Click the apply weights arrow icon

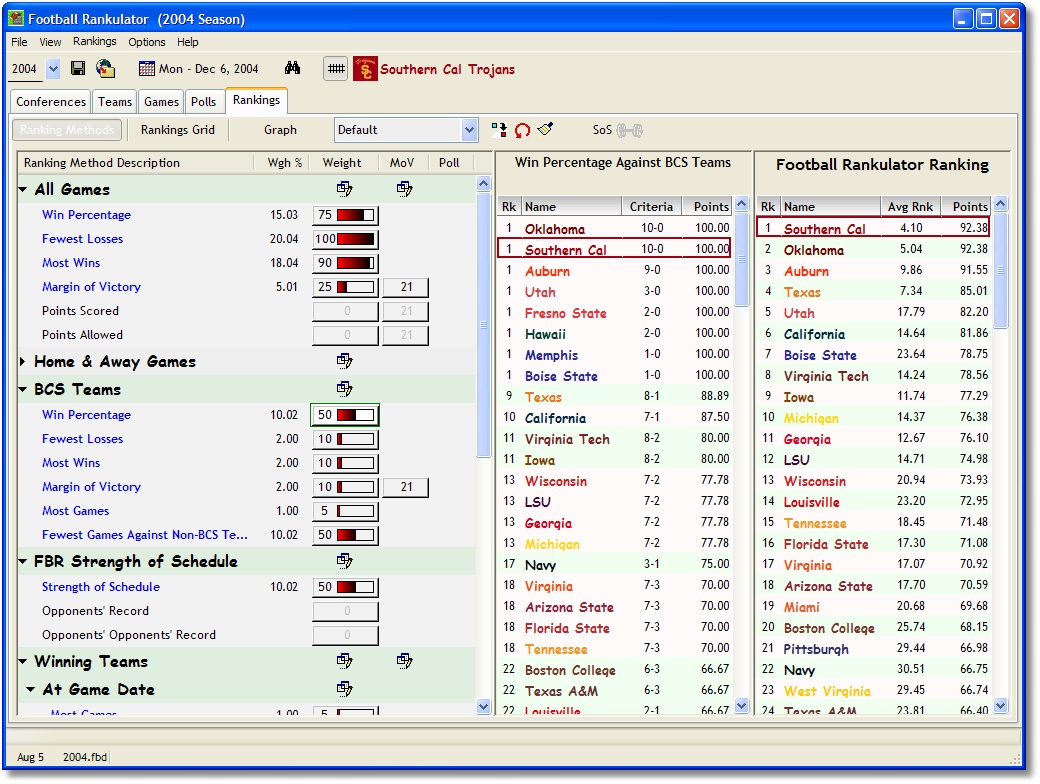coord(499,130)
